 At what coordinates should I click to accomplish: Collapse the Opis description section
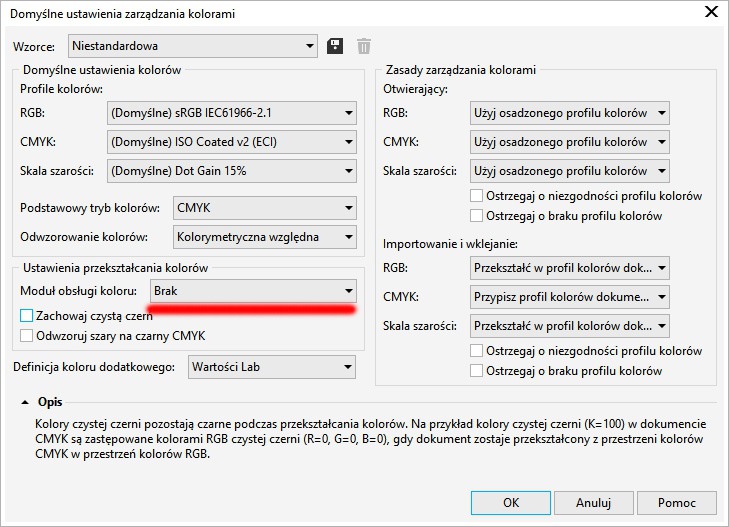click(24, 402)
